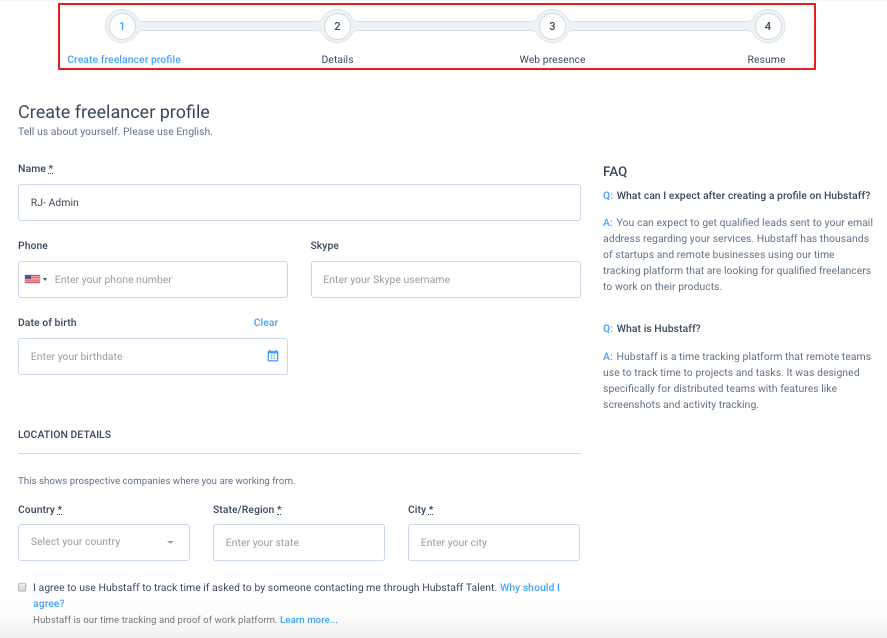Go to the Resume step label
Viewport: 887px width, 638px height.
click(x=766, y=59)
